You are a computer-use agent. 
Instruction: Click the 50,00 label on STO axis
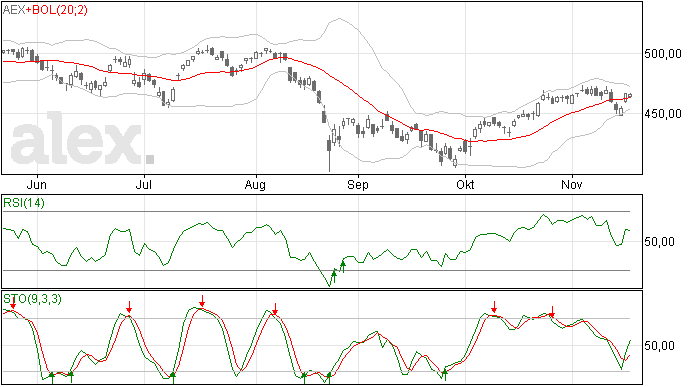(659, 346)
